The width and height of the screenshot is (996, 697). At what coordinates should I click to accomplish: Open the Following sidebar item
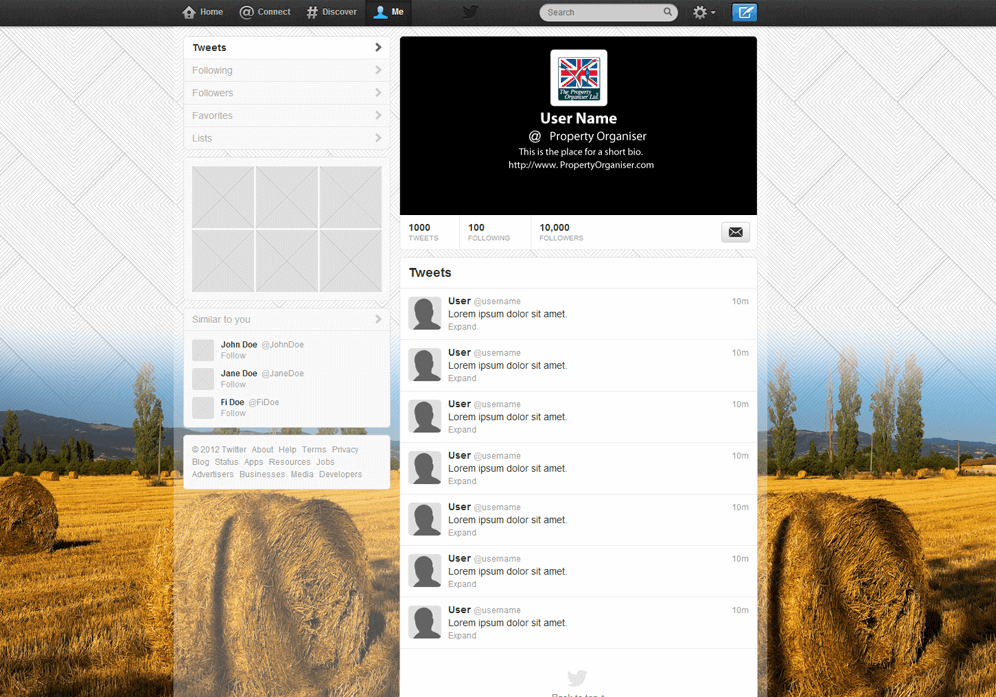pyautogui.click(x=286, y=71)
